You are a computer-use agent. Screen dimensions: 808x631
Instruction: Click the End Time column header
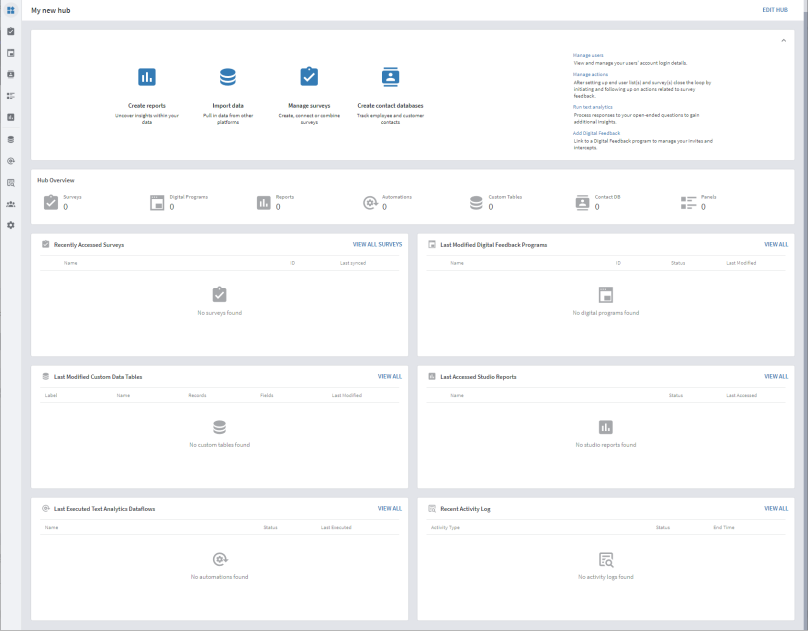pos(724,527)
